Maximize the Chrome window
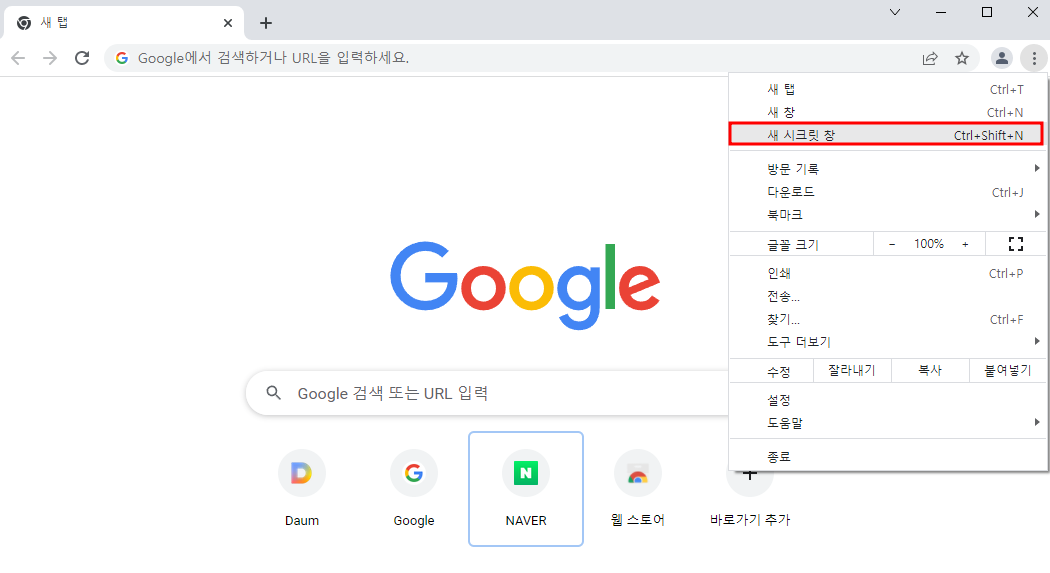 pos(986,12)
